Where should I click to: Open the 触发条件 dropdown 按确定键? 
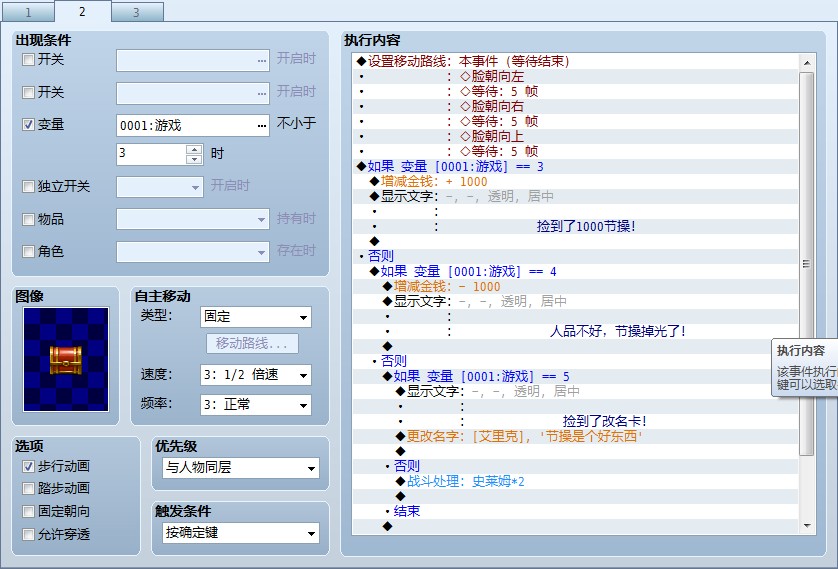click(241, 533)
